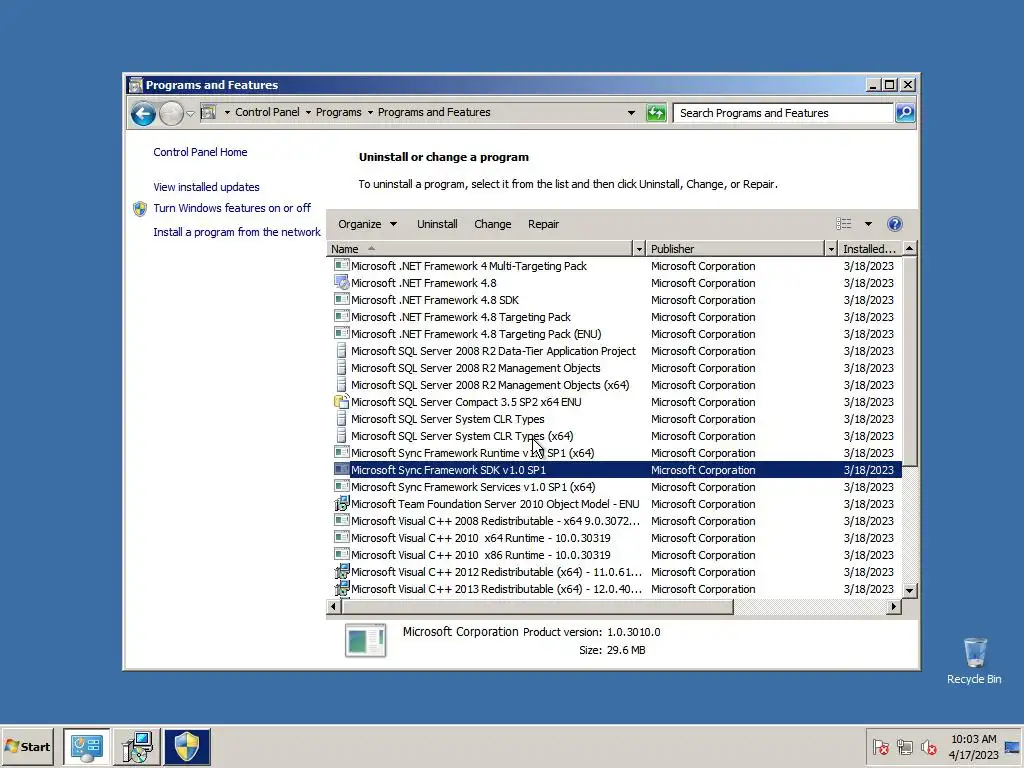Viewport: 1024px width, 768px height.
Task: Open Control Panel Home link
Action: pos(200,152)
